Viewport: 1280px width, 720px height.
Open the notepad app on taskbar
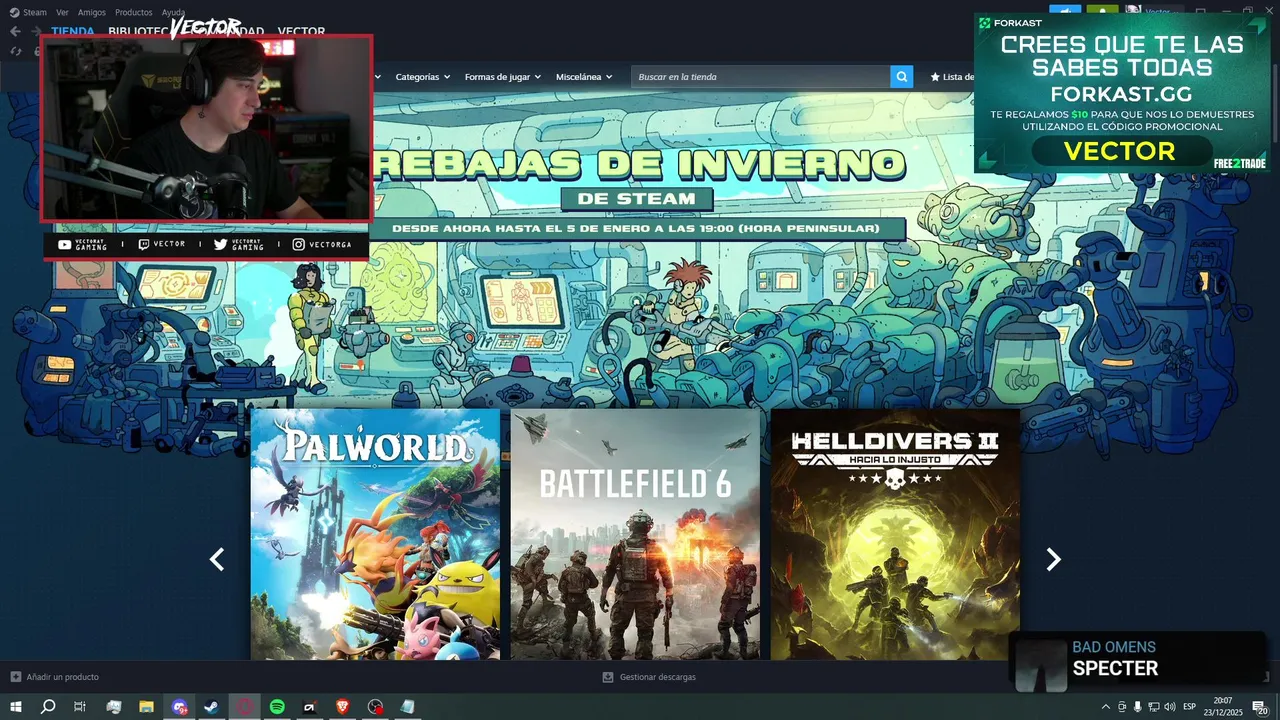click(x=408, y=707)
